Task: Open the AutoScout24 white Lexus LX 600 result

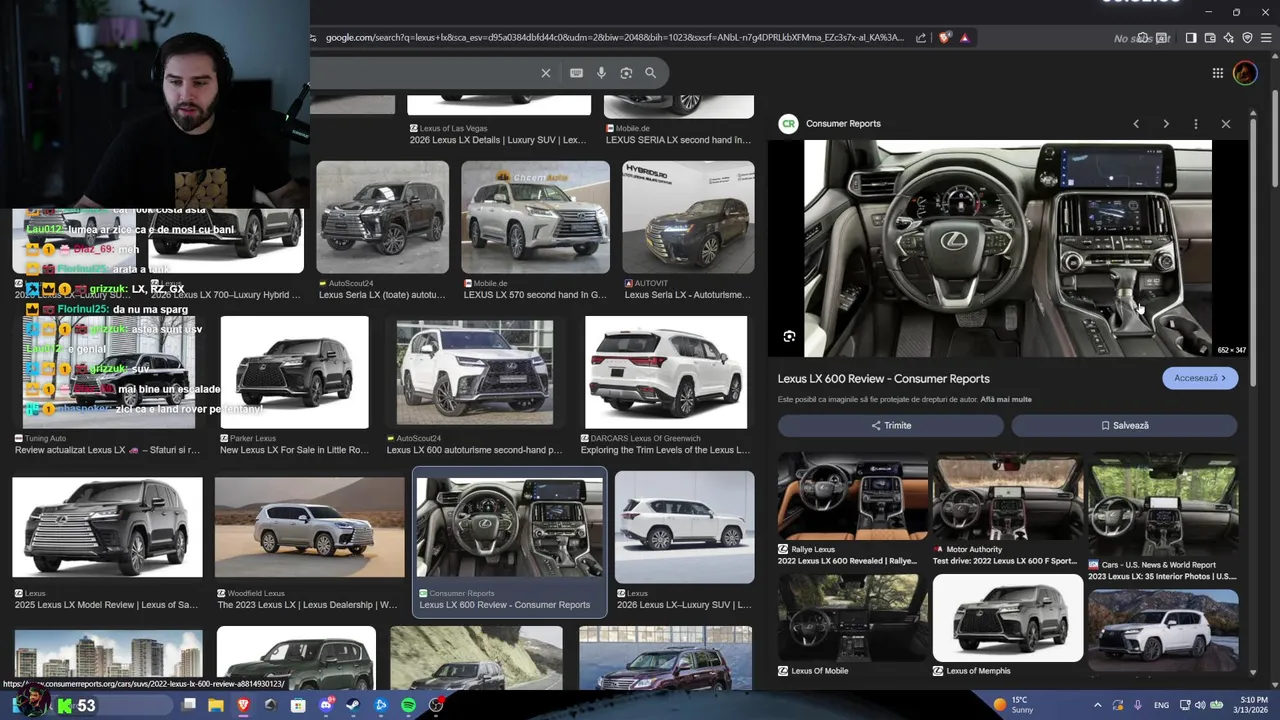Action: point(474,372)
